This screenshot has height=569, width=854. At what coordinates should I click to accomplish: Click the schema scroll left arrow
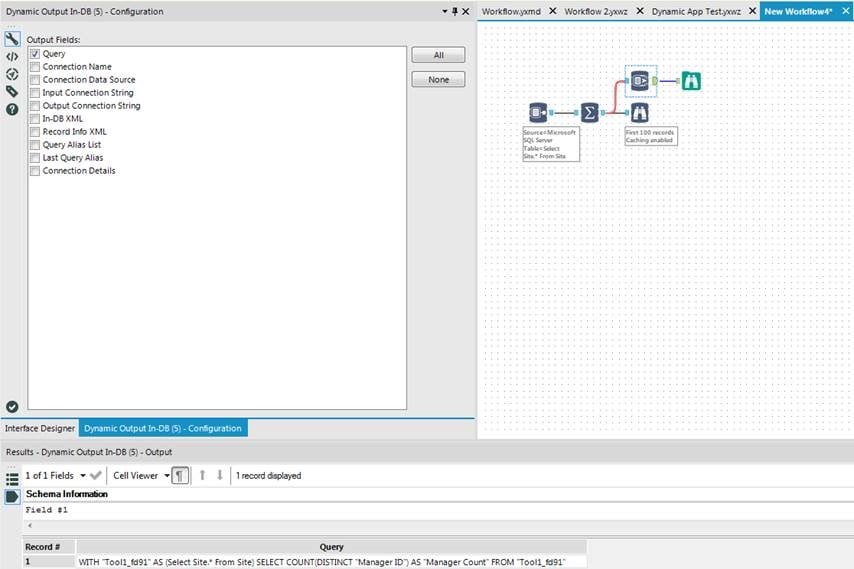[x=29, y=525]
